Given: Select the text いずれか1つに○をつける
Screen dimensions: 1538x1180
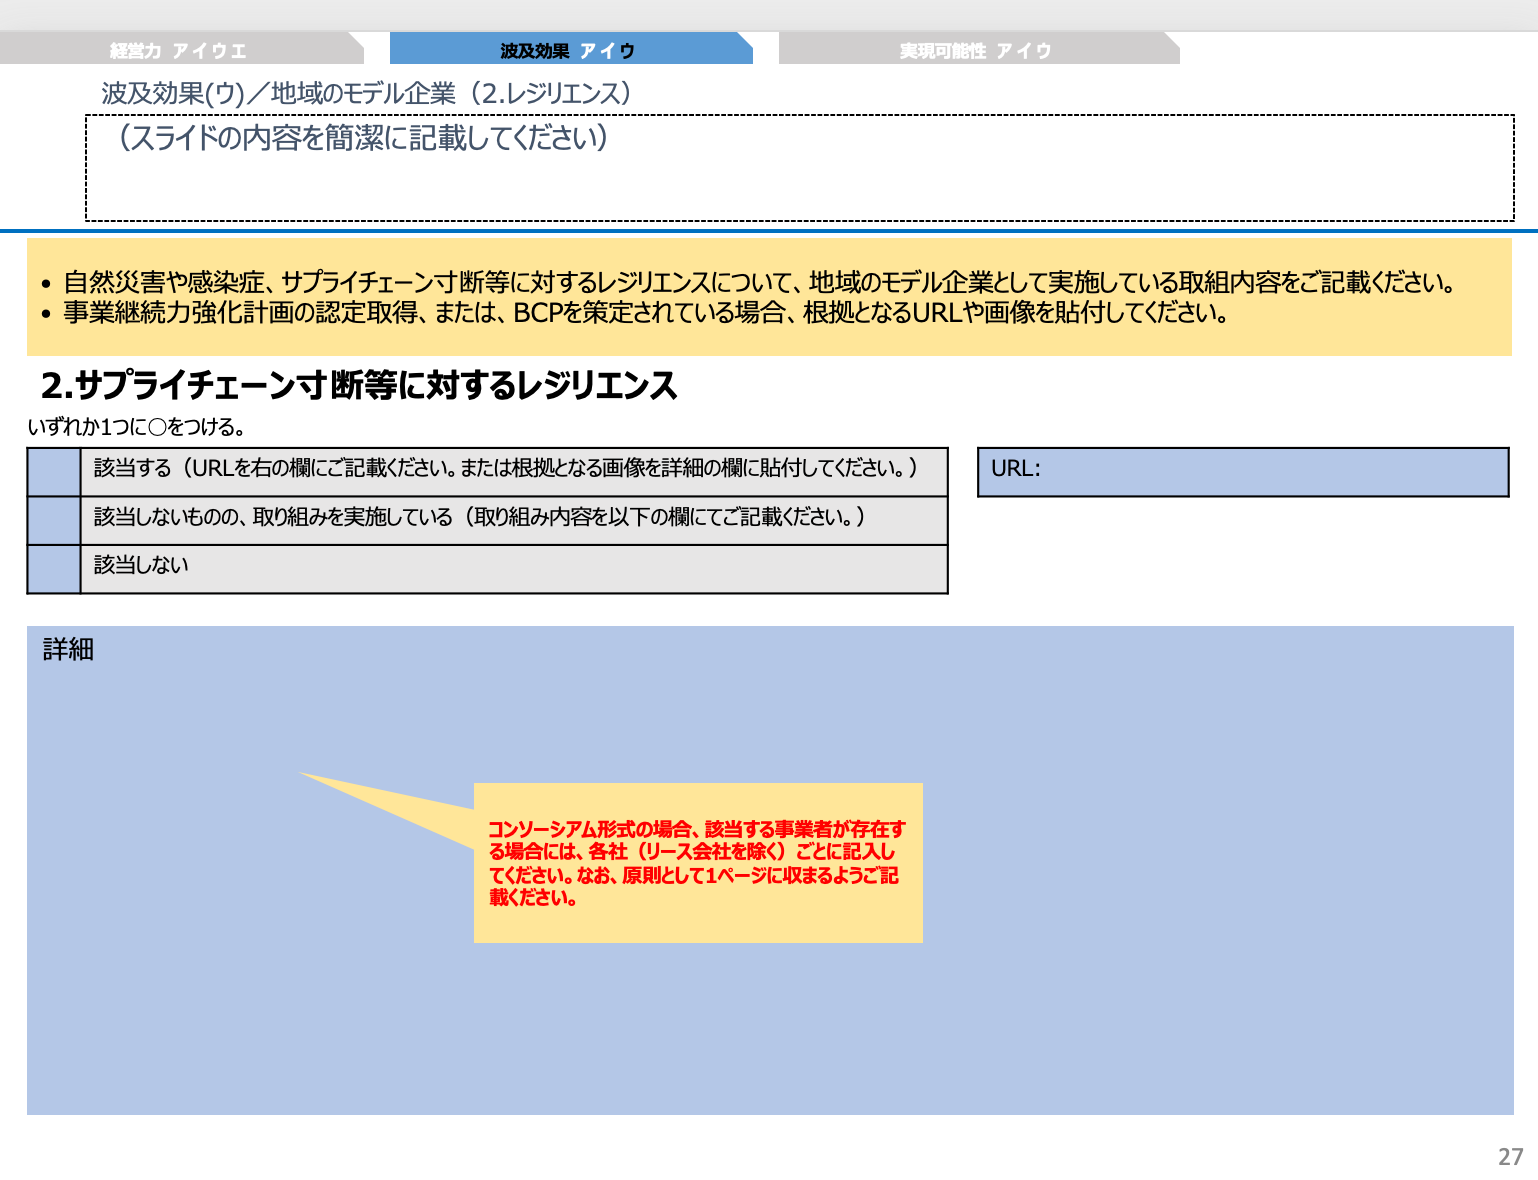Looking at the screenshot, I should click(x=138, y=424).
